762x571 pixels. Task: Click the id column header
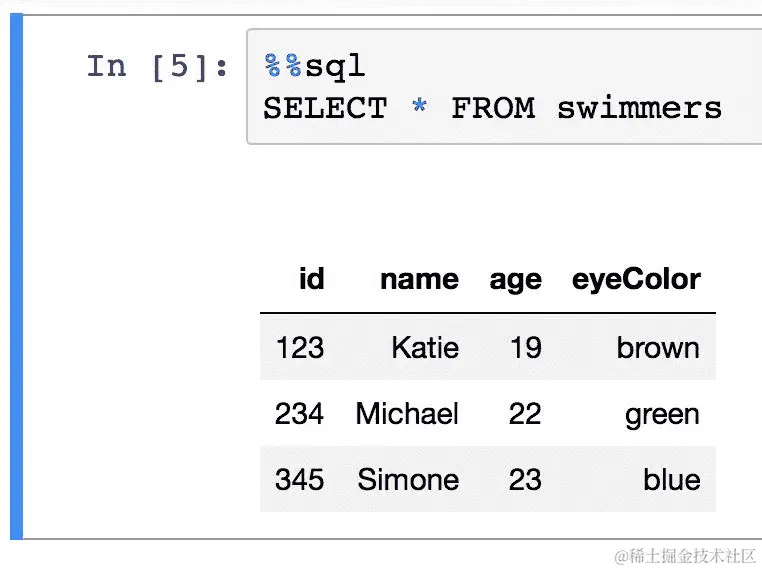(311, 279)
